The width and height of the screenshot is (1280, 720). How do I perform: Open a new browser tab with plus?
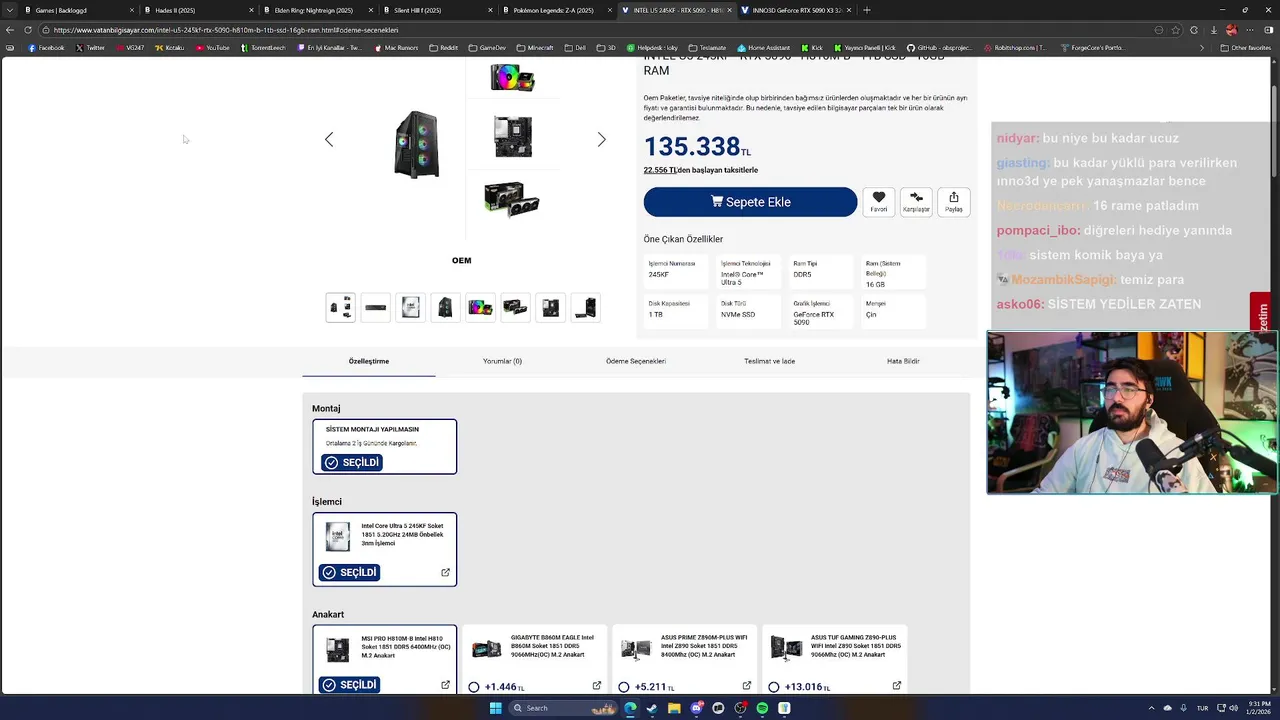(867, 10)
